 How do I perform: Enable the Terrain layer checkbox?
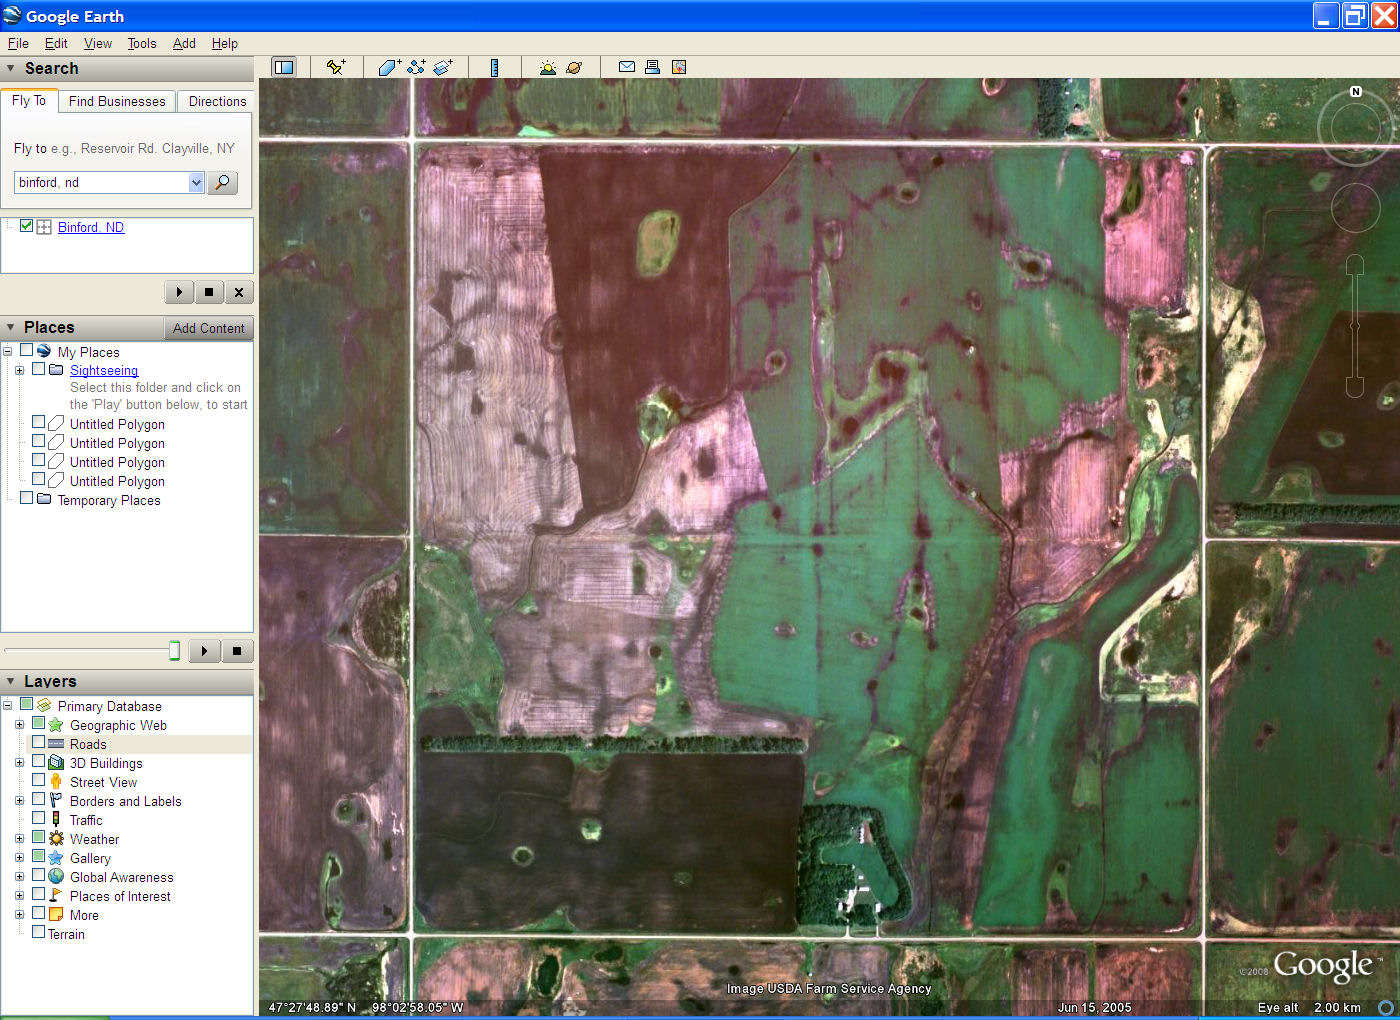click(x=38, y=933)
